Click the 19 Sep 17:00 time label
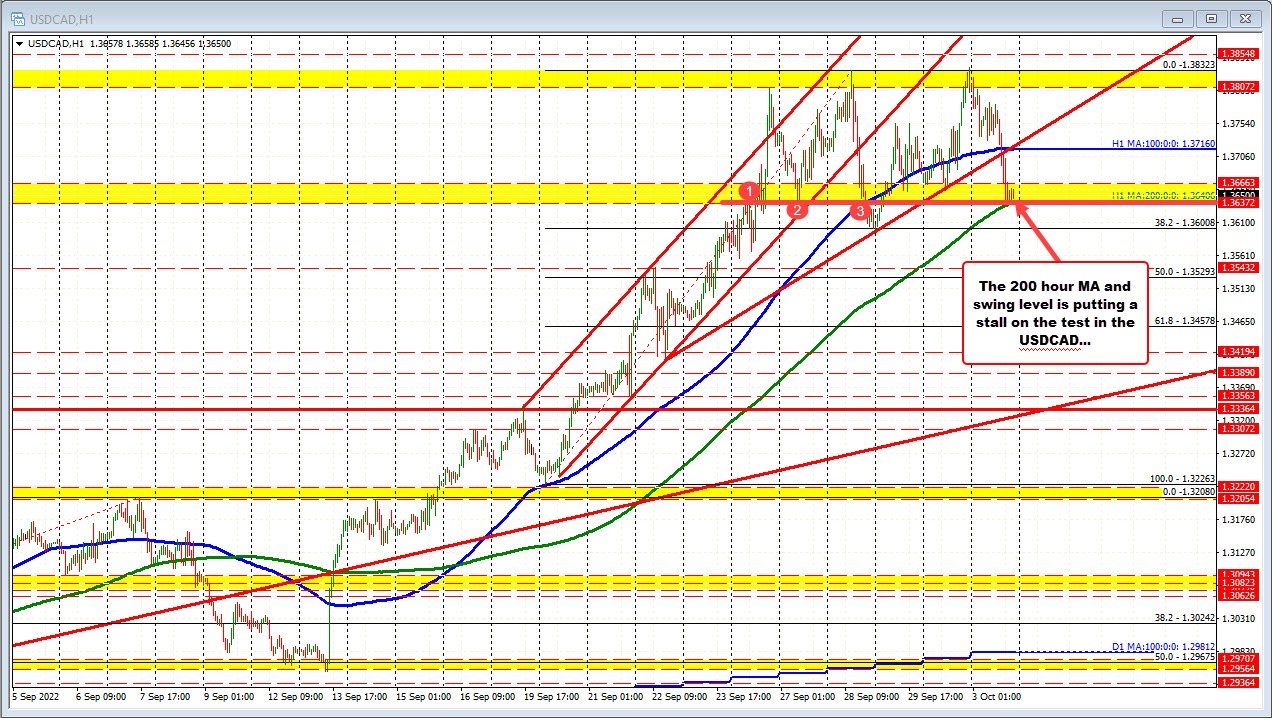1272x718 pixels. coord(553,697)
